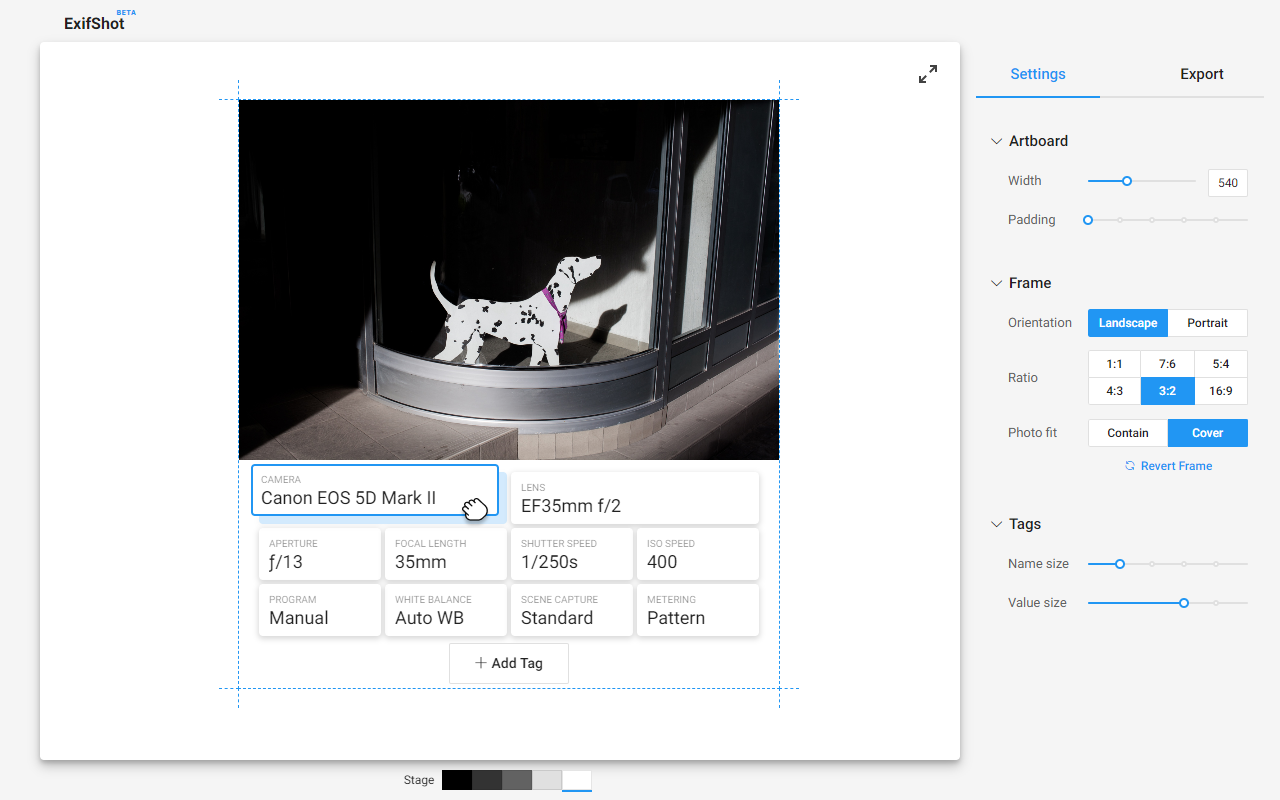This screenshot has width=1280, height=800.
Task: Click the dalmatian photo in artboard
Action: coord(509,280)
